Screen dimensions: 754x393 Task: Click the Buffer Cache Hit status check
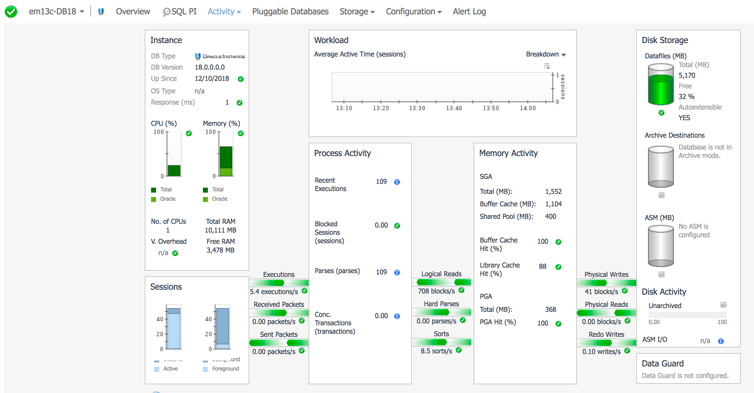558,242
